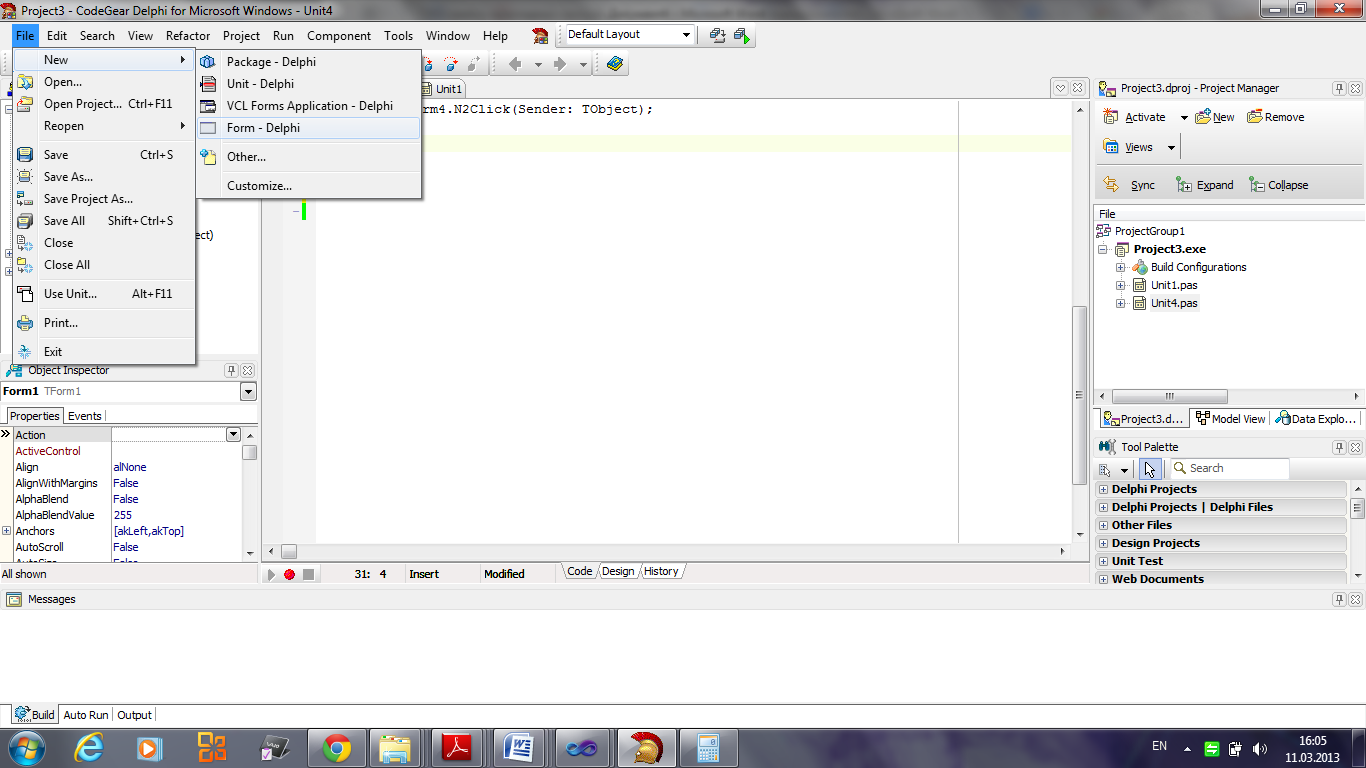
Task: Click Views in Project Manager
Action: 1129,147
